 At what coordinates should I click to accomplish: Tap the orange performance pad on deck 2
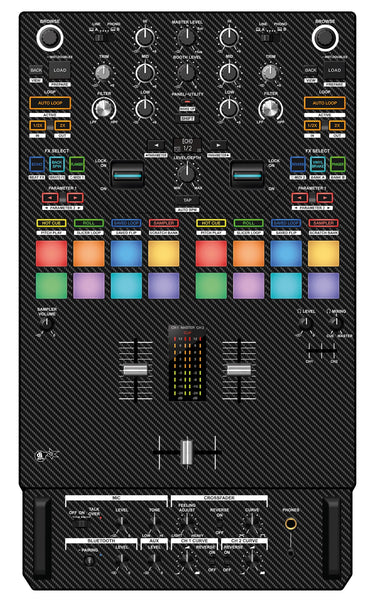click(x=248, y=254)
